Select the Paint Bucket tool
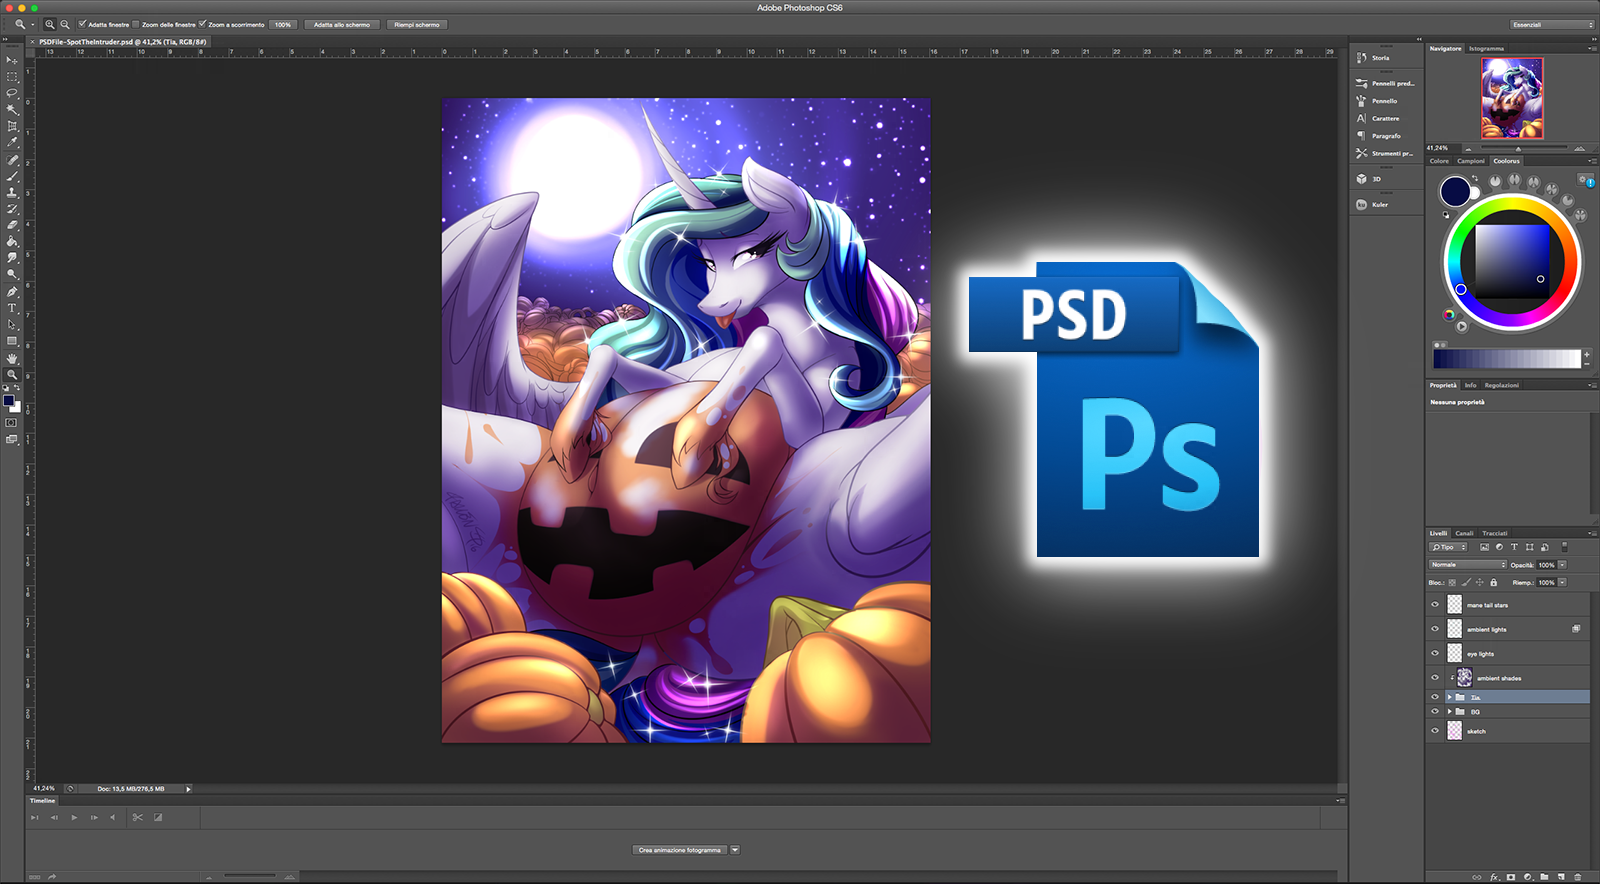The width and height of the screenshot is (1600, 884). point(12,242)
